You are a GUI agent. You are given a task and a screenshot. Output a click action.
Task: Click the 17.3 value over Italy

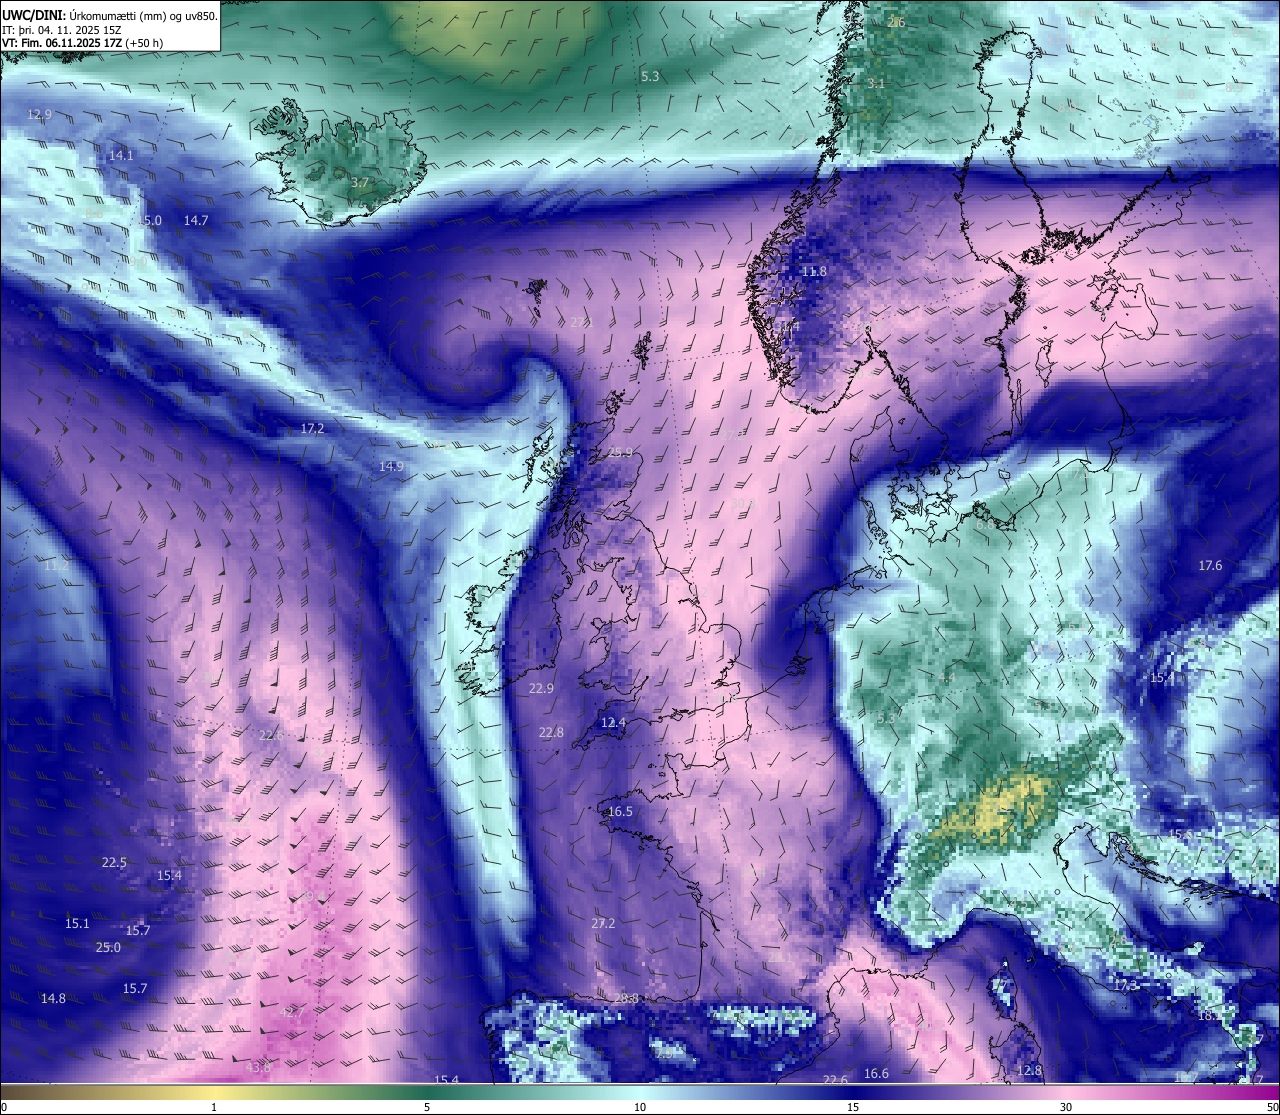pos(1125,985)
